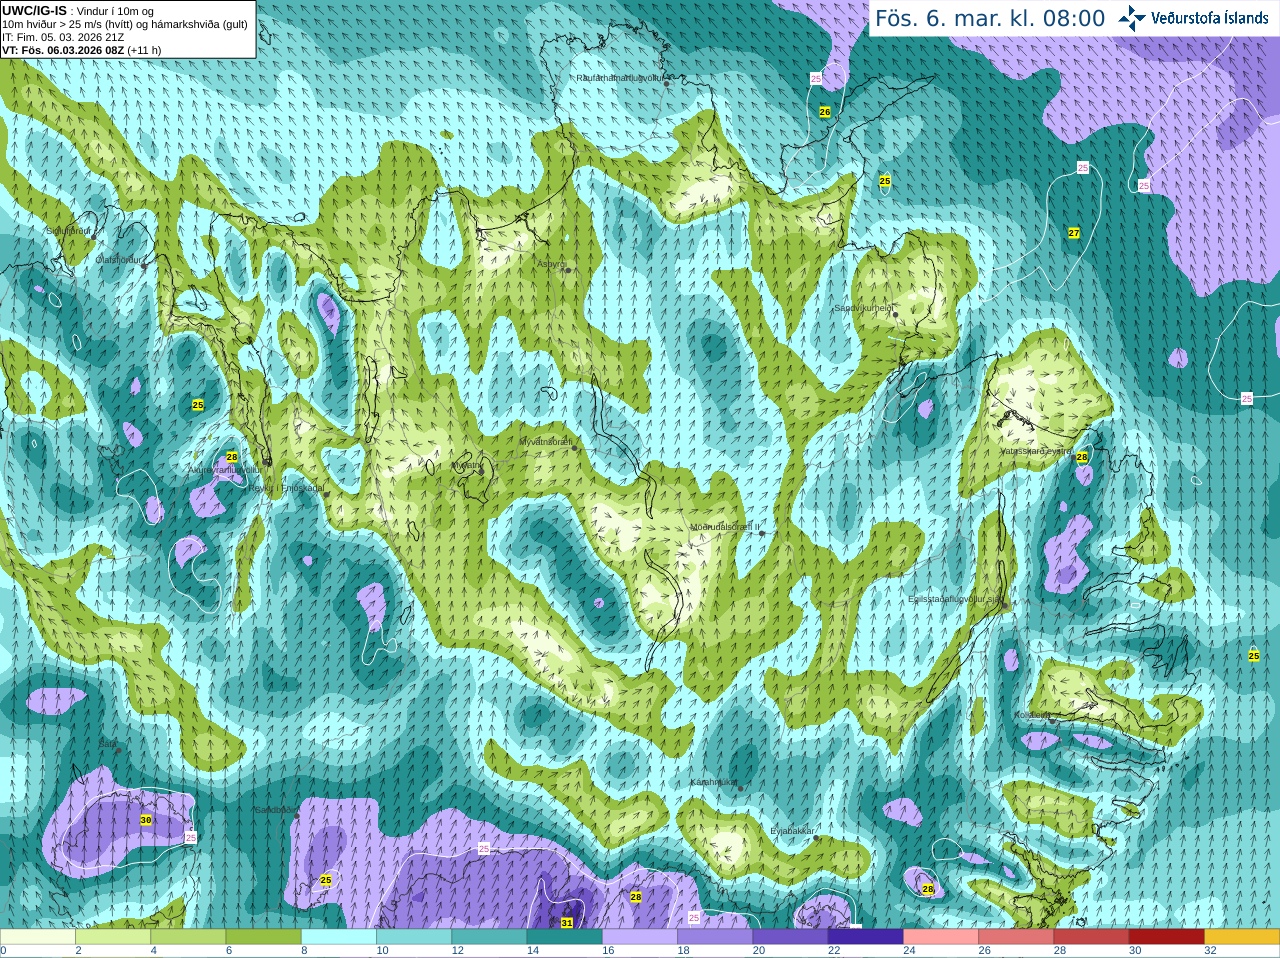This screenshot has height=958, width=1280.
Task: Click the 8–10 m/s legend swatch
Action: (x=339, y=937)
